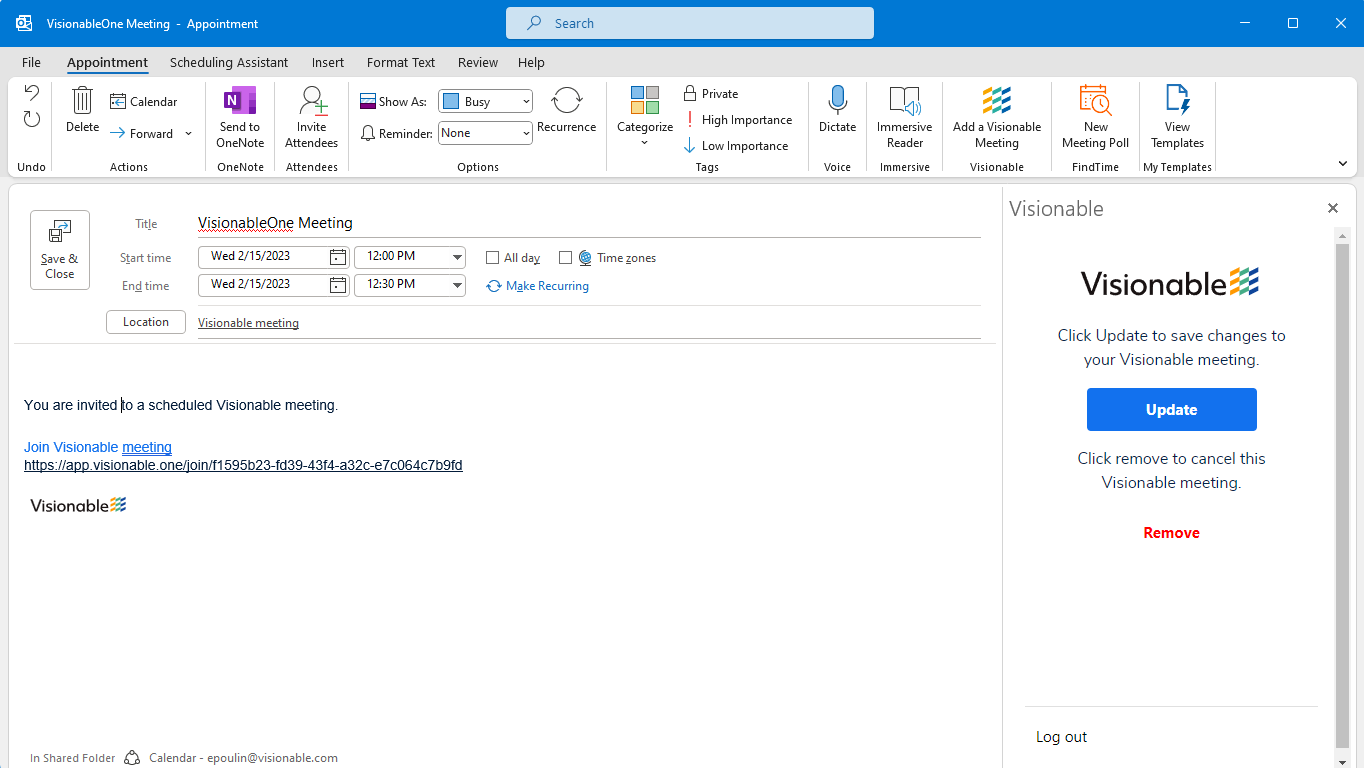Open the Join Visionable meeting link

[98, 447]
